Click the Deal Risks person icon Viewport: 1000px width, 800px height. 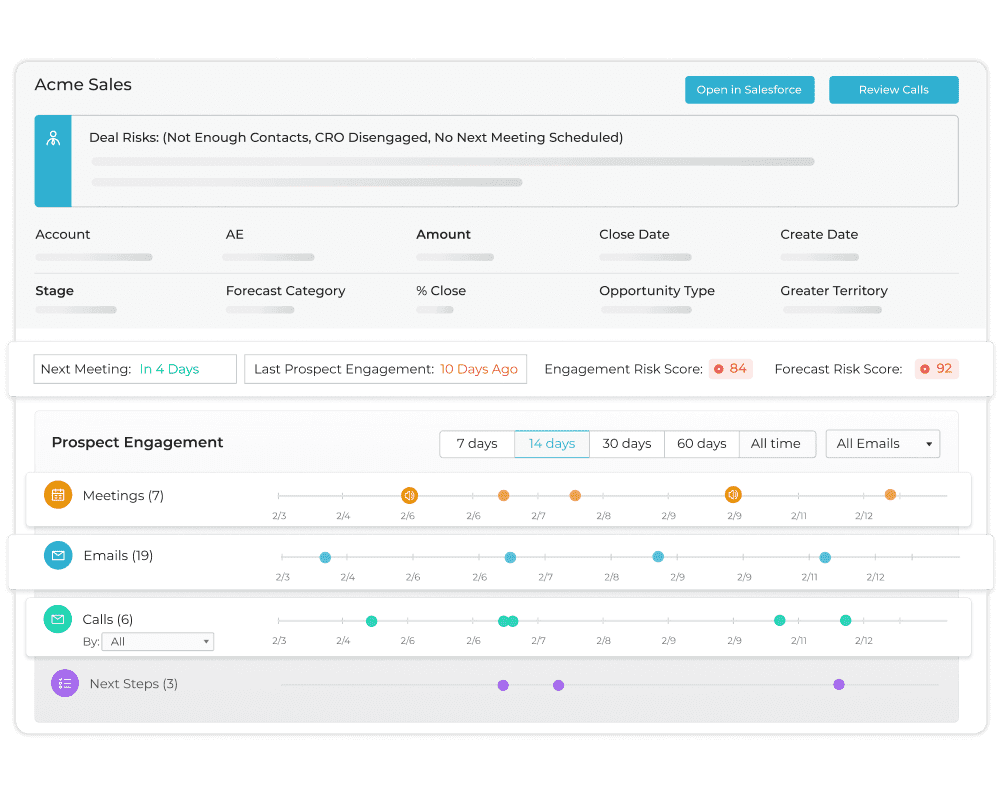tap(53, 139)
